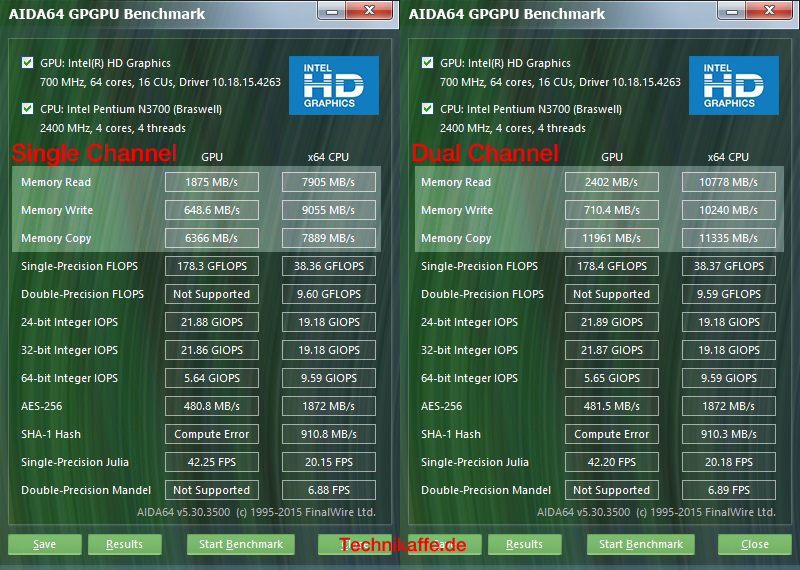The width and height of the screenshot is (800, 570).
Task: Click x64 CPU column header in left window
Action: [328, 157]
